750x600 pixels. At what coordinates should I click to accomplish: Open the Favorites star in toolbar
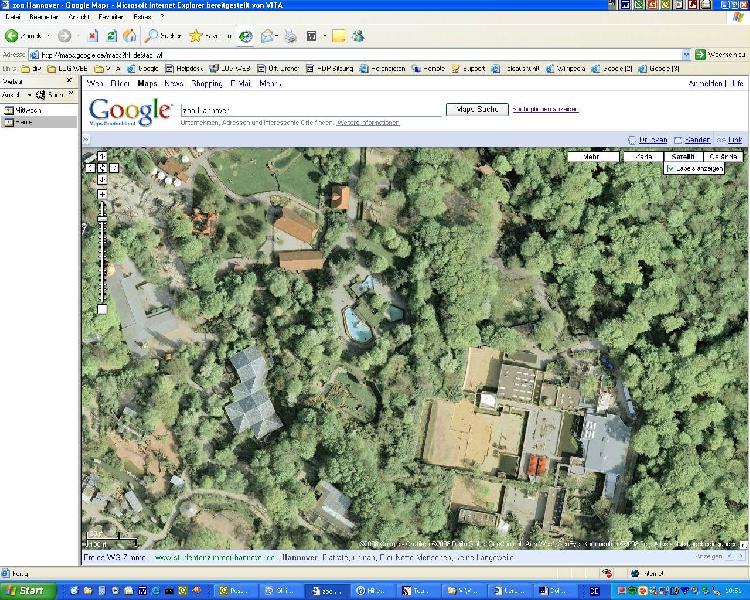(x=197, y=36)
